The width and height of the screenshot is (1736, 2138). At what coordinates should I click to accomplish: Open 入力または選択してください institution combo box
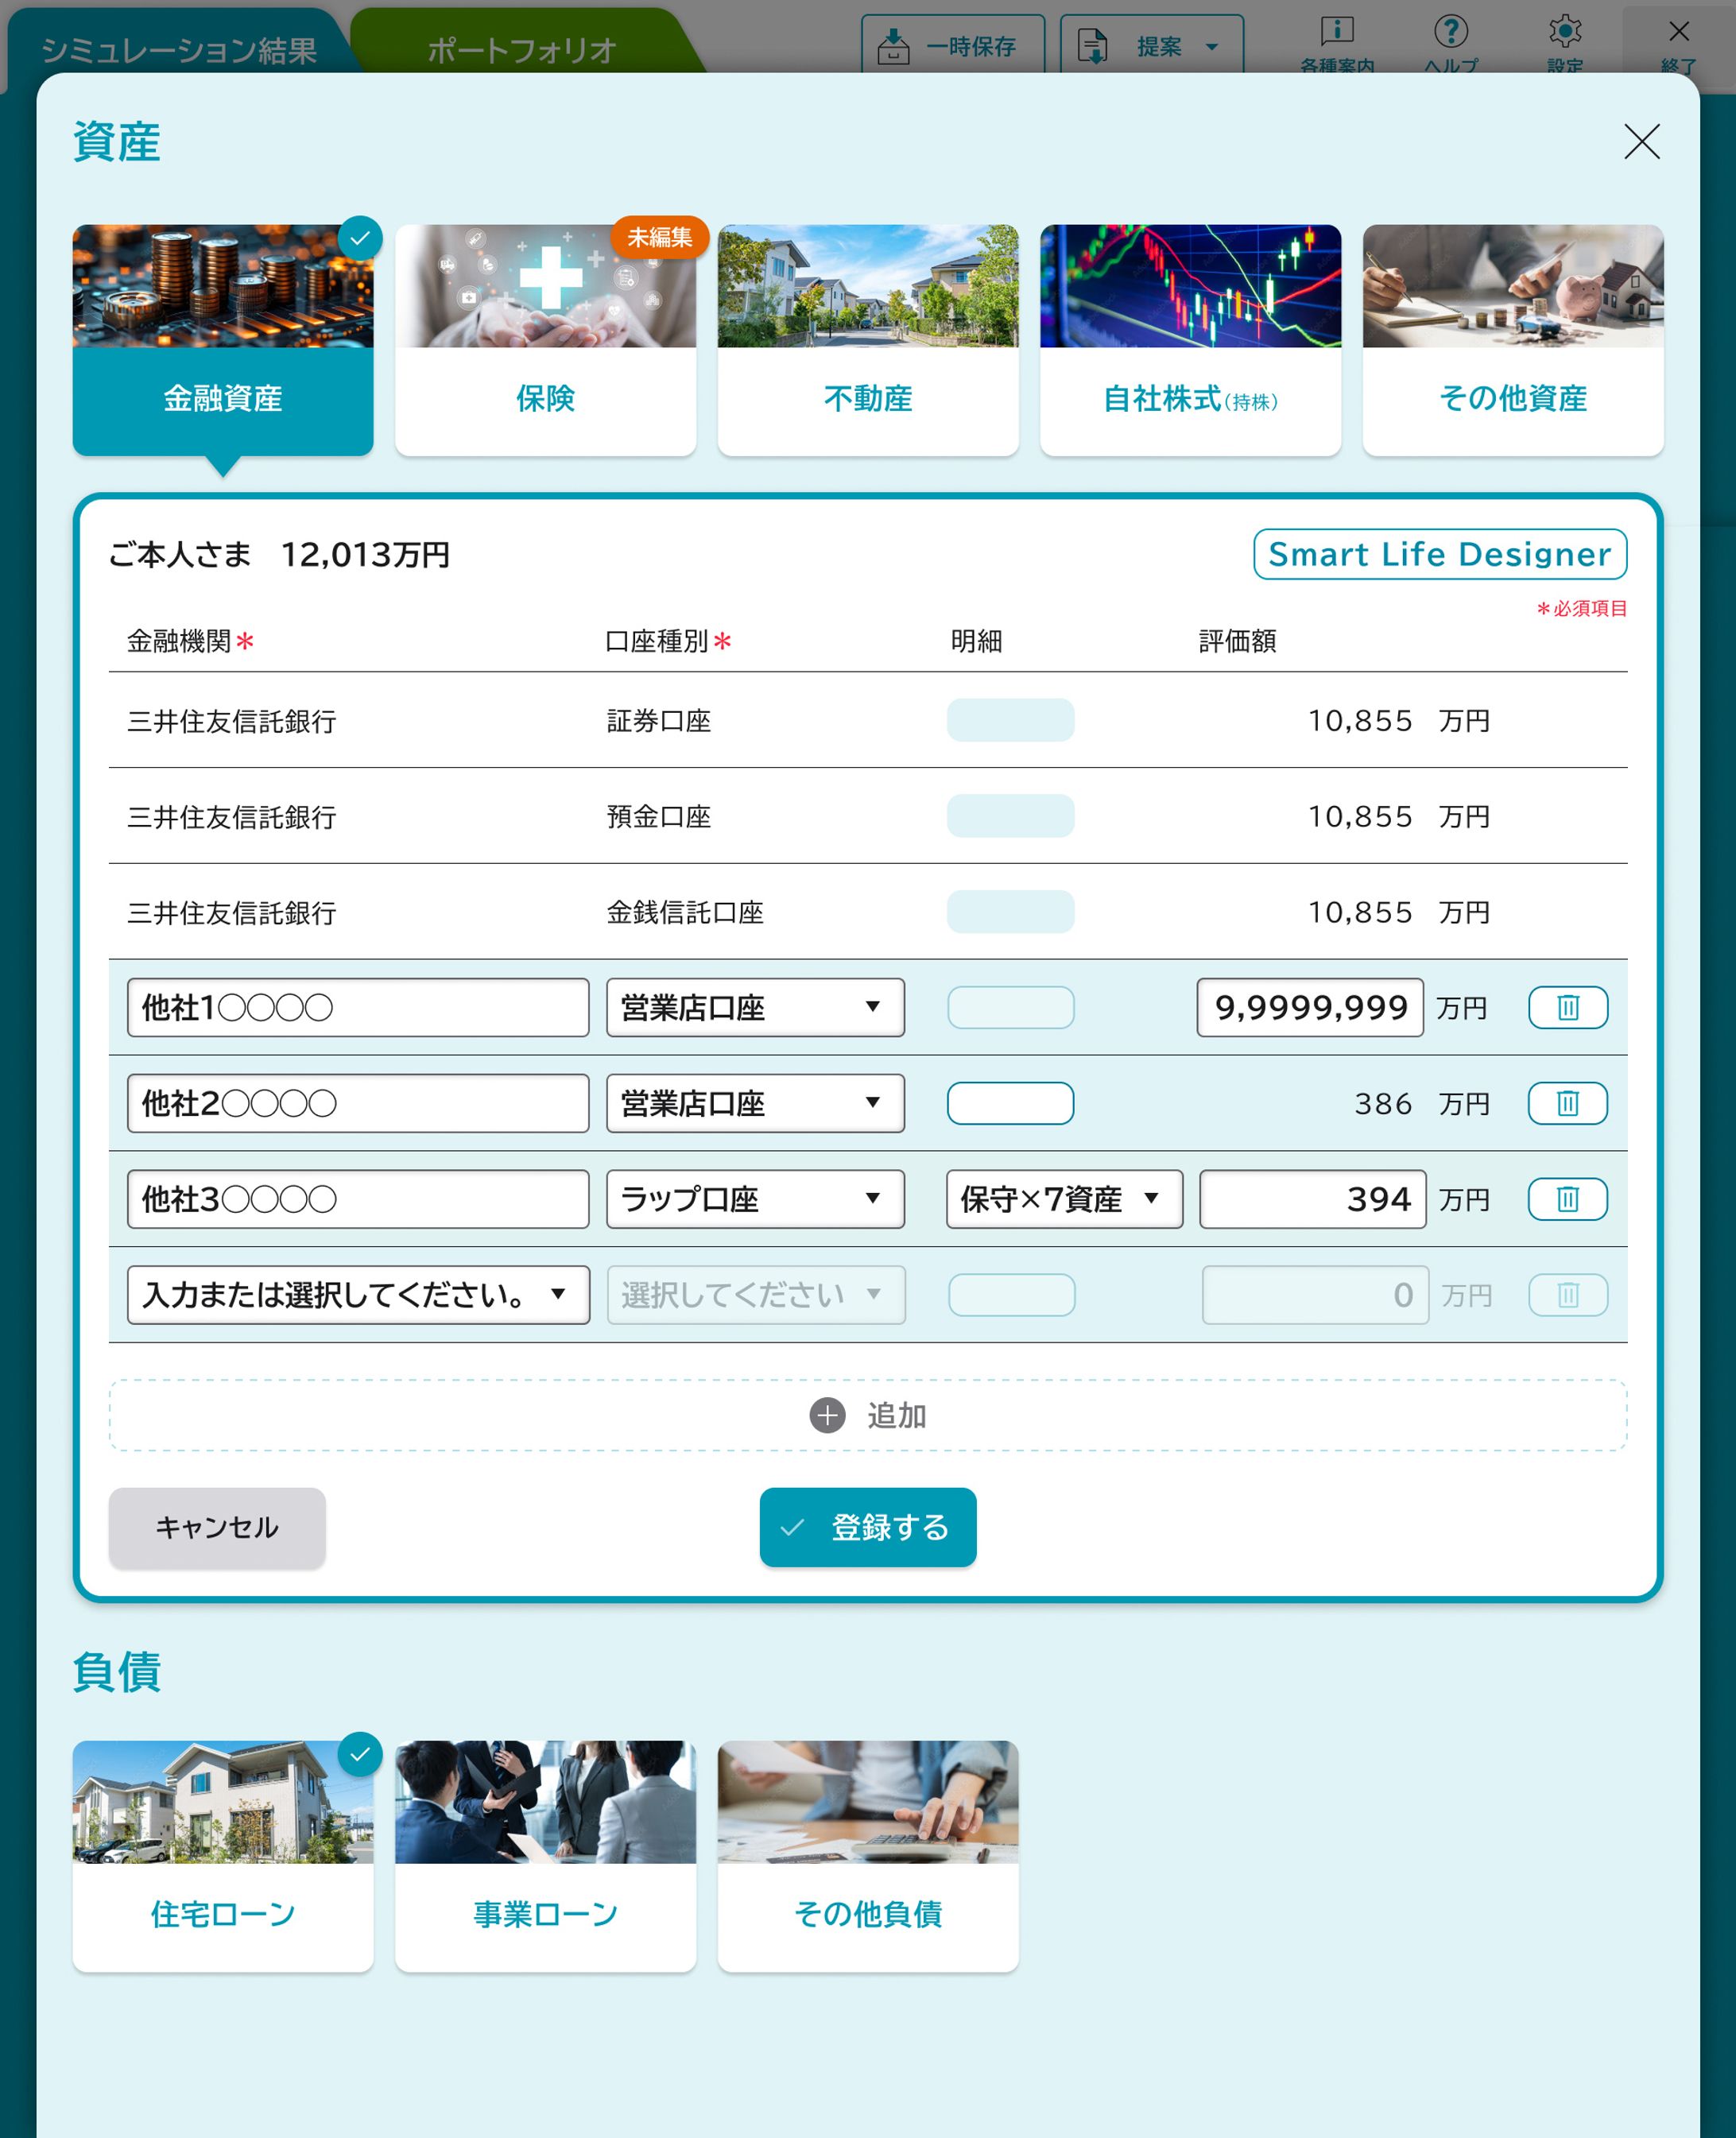pos(358,1295)
